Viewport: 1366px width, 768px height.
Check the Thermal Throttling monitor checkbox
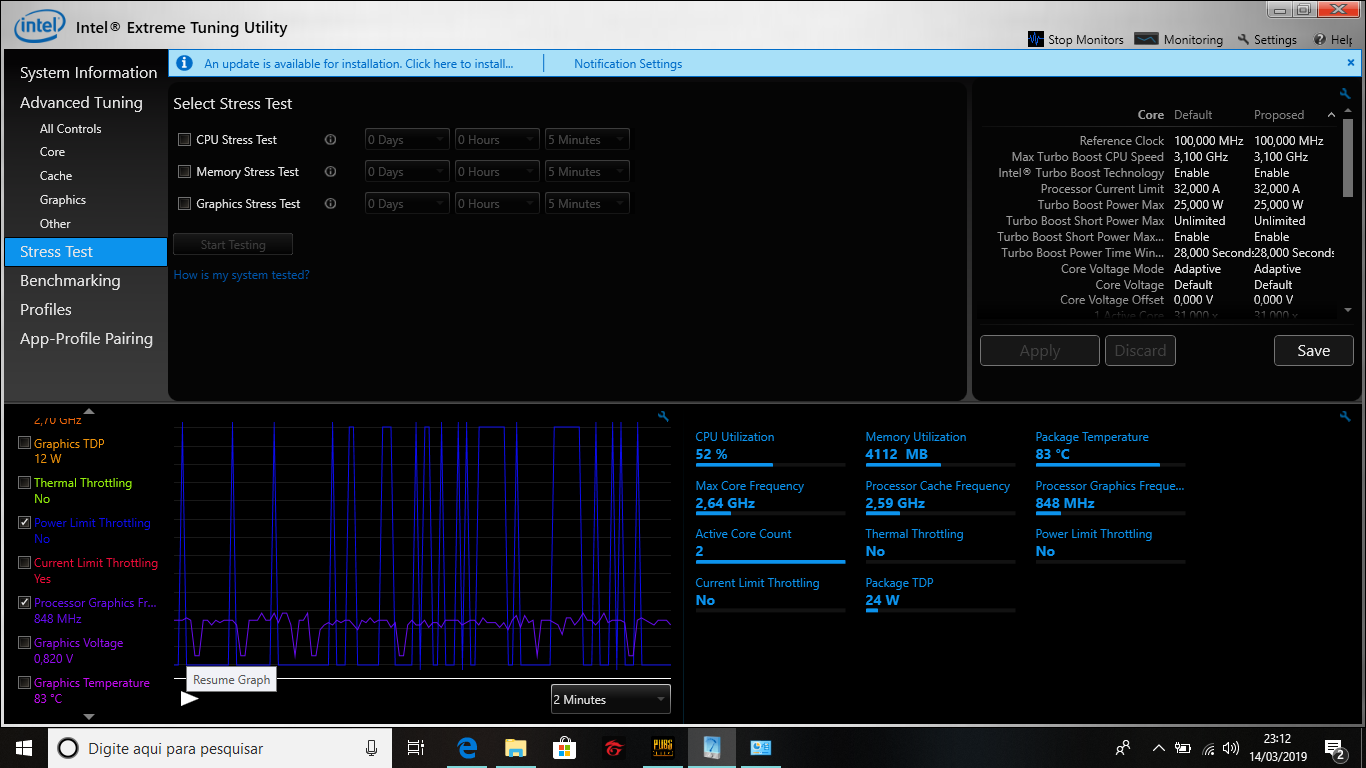click(25, 483)
